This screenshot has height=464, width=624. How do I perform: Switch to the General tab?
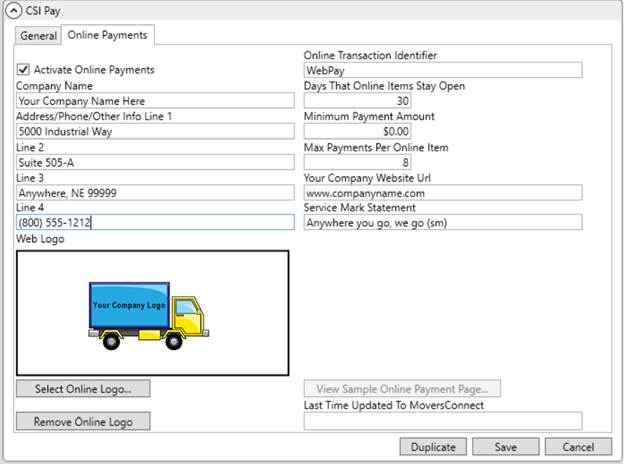[x=39, y=36]
